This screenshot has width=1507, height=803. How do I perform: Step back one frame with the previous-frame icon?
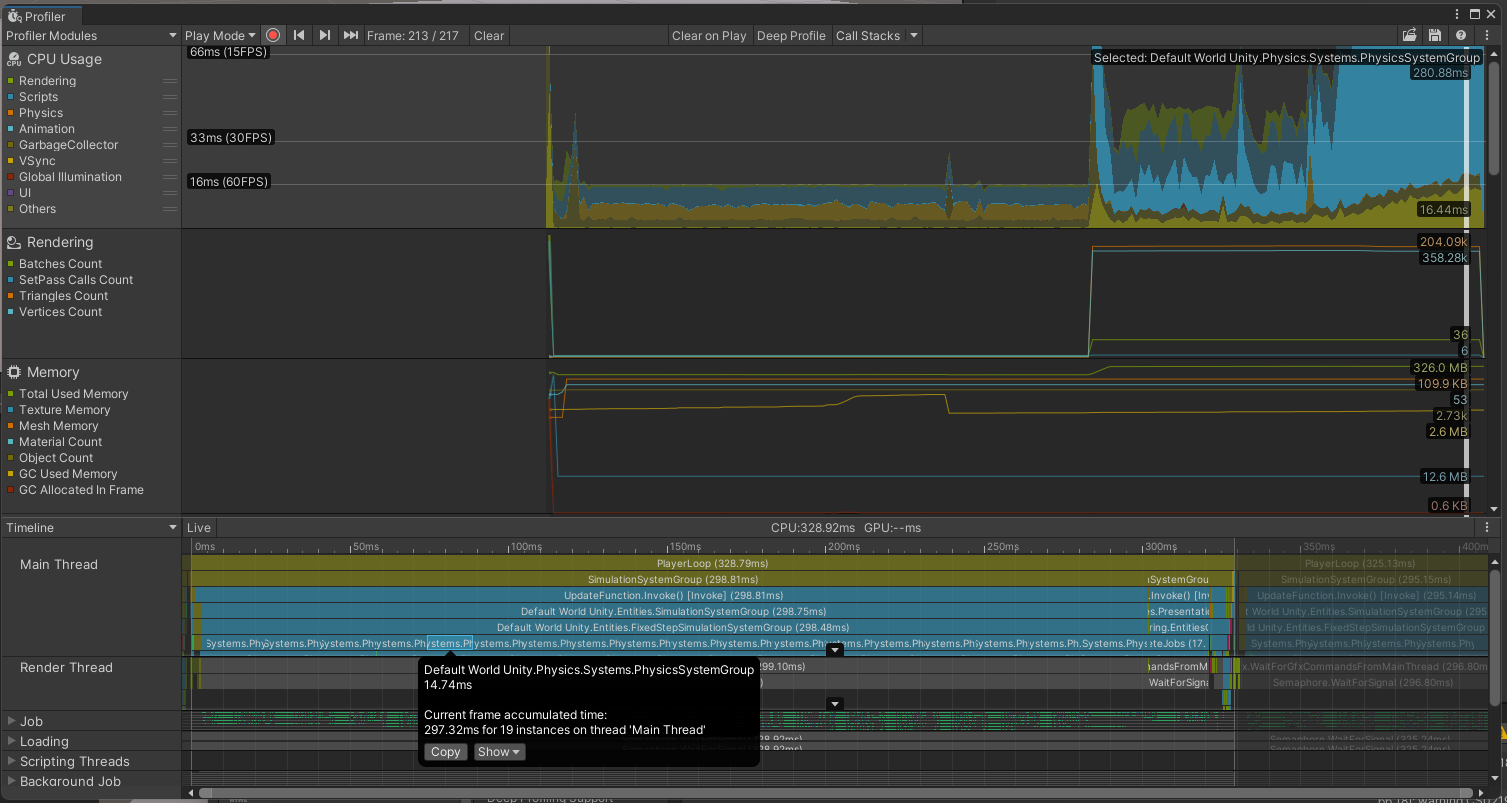299,35
